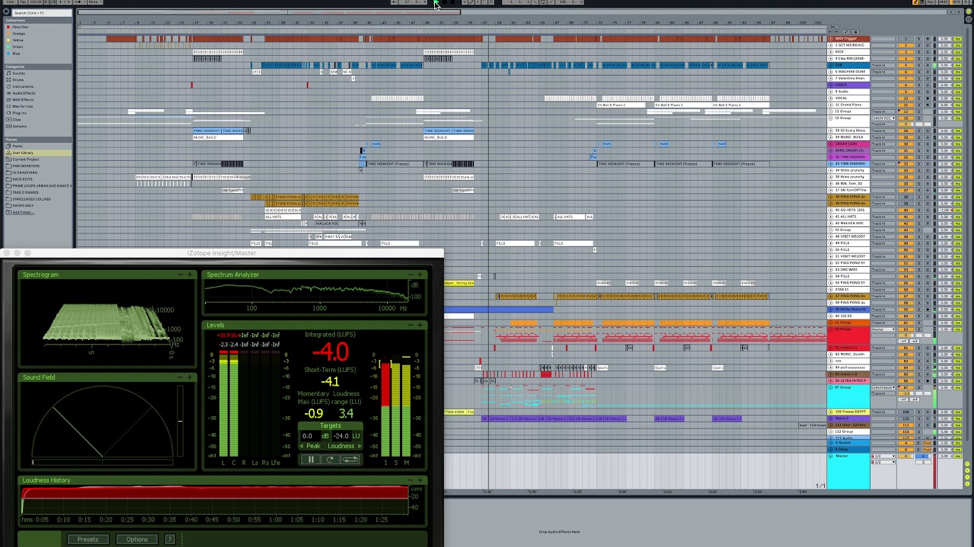Screen dimensions: 974x547
Task: Arm the VOCAL track for recording
Action: (927, 98)
